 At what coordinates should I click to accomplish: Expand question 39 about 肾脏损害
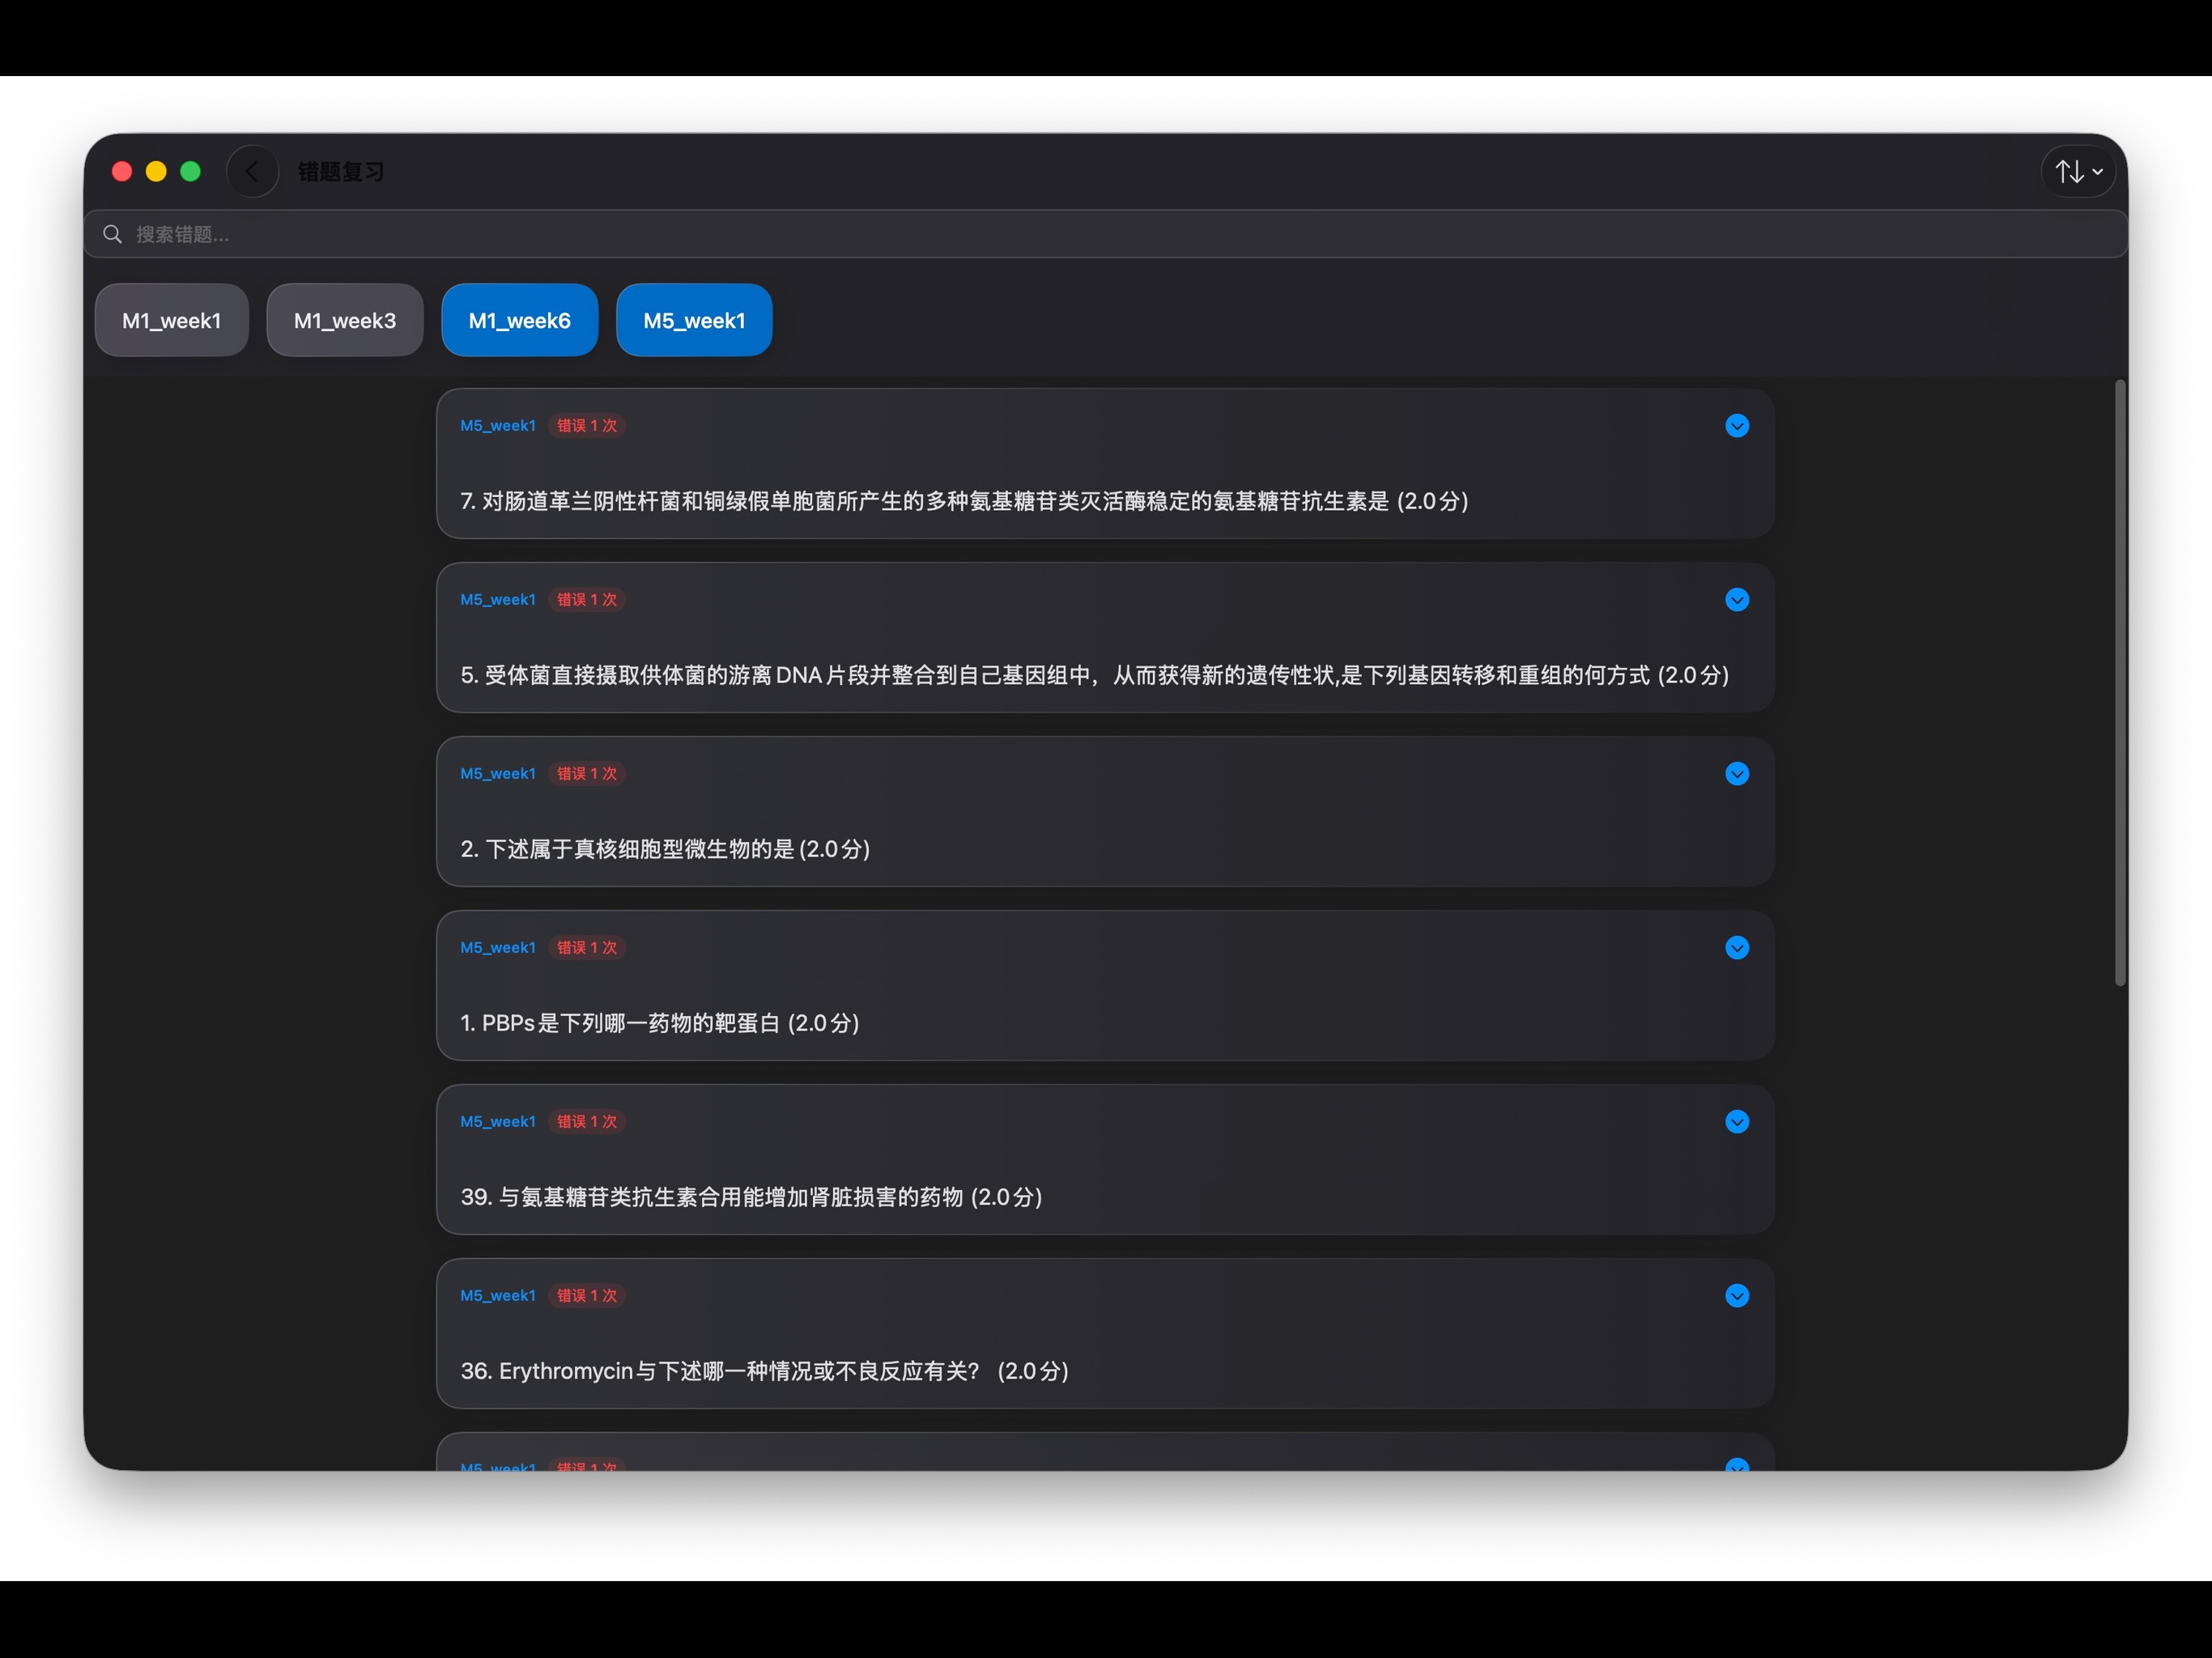pyautogui.click(x=1737, y=1122)
